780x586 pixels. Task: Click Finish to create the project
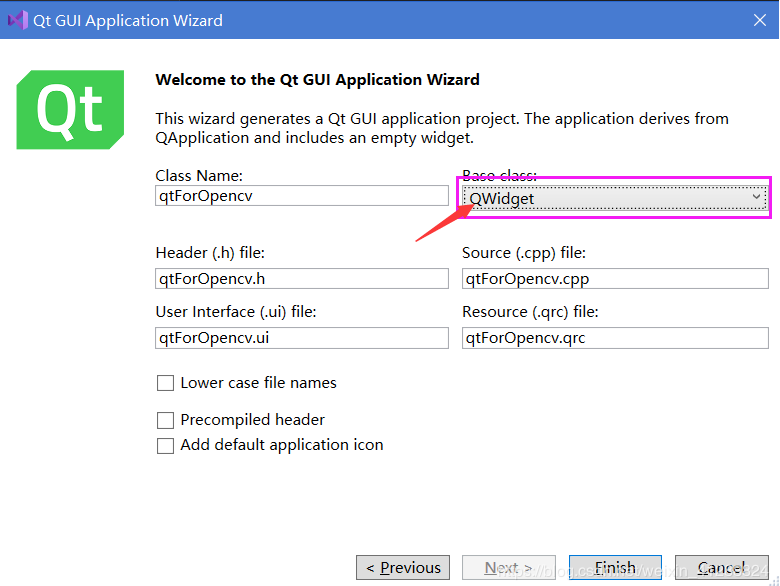[615, 568]
